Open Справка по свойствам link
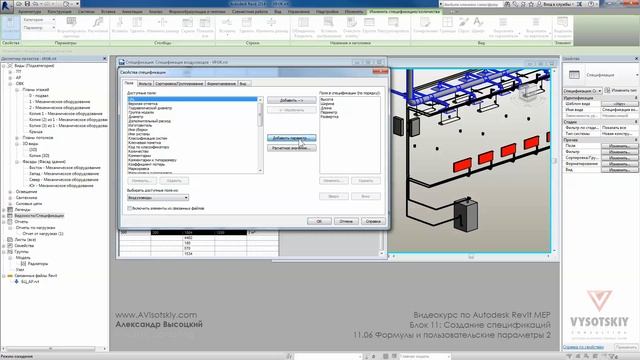Image resolution: width=640 pixels, height=360 pixels. tap(583, 347)
